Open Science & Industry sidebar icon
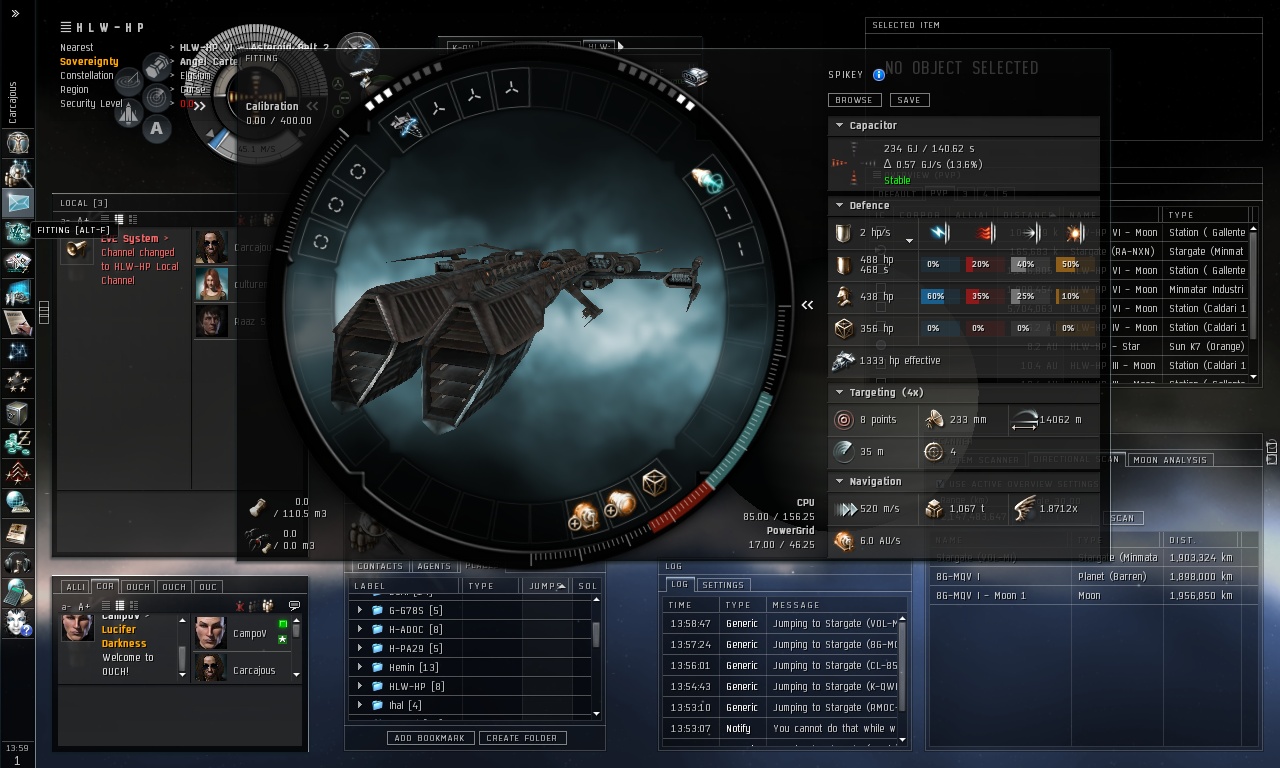1280x768 pixels. [18, 293]
